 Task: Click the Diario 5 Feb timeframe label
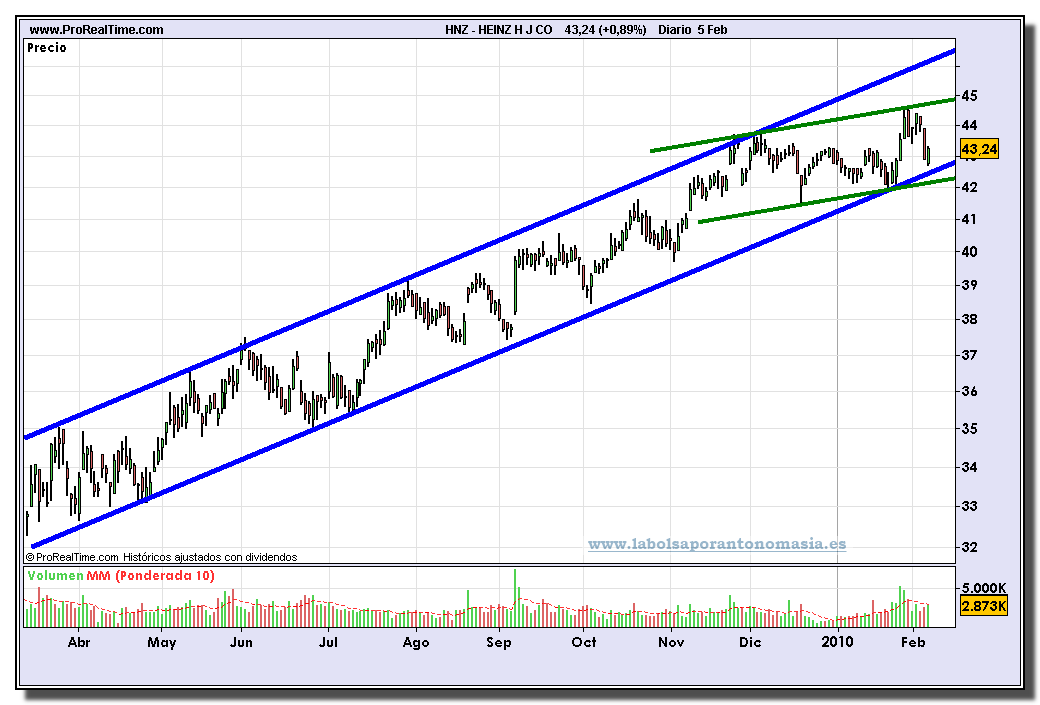pos(692,30)
